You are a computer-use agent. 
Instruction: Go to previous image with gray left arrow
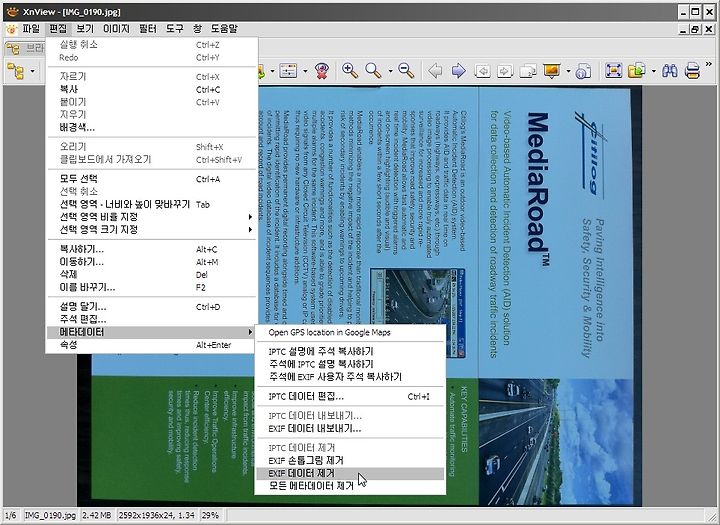pyautogui.click(x=435, y=71)
